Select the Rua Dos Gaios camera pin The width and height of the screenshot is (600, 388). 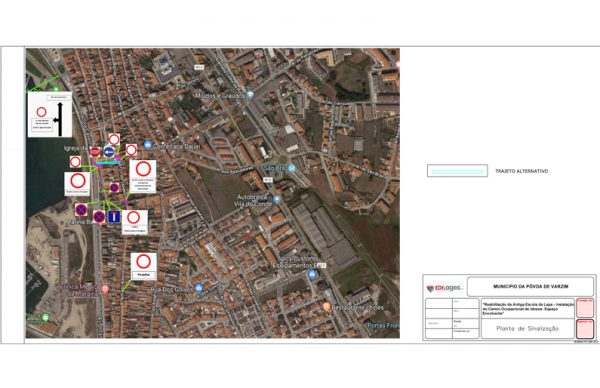(198, 288)
